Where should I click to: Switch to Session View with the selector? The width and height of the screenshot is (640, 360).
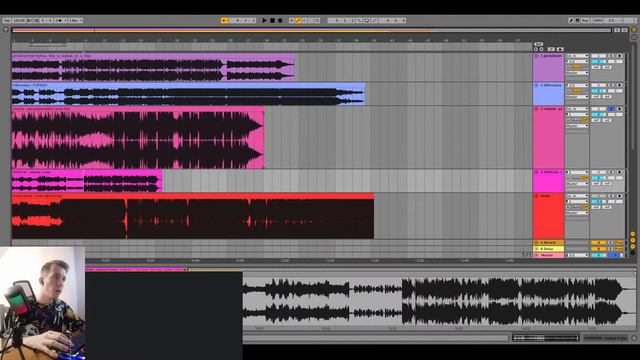634,37
